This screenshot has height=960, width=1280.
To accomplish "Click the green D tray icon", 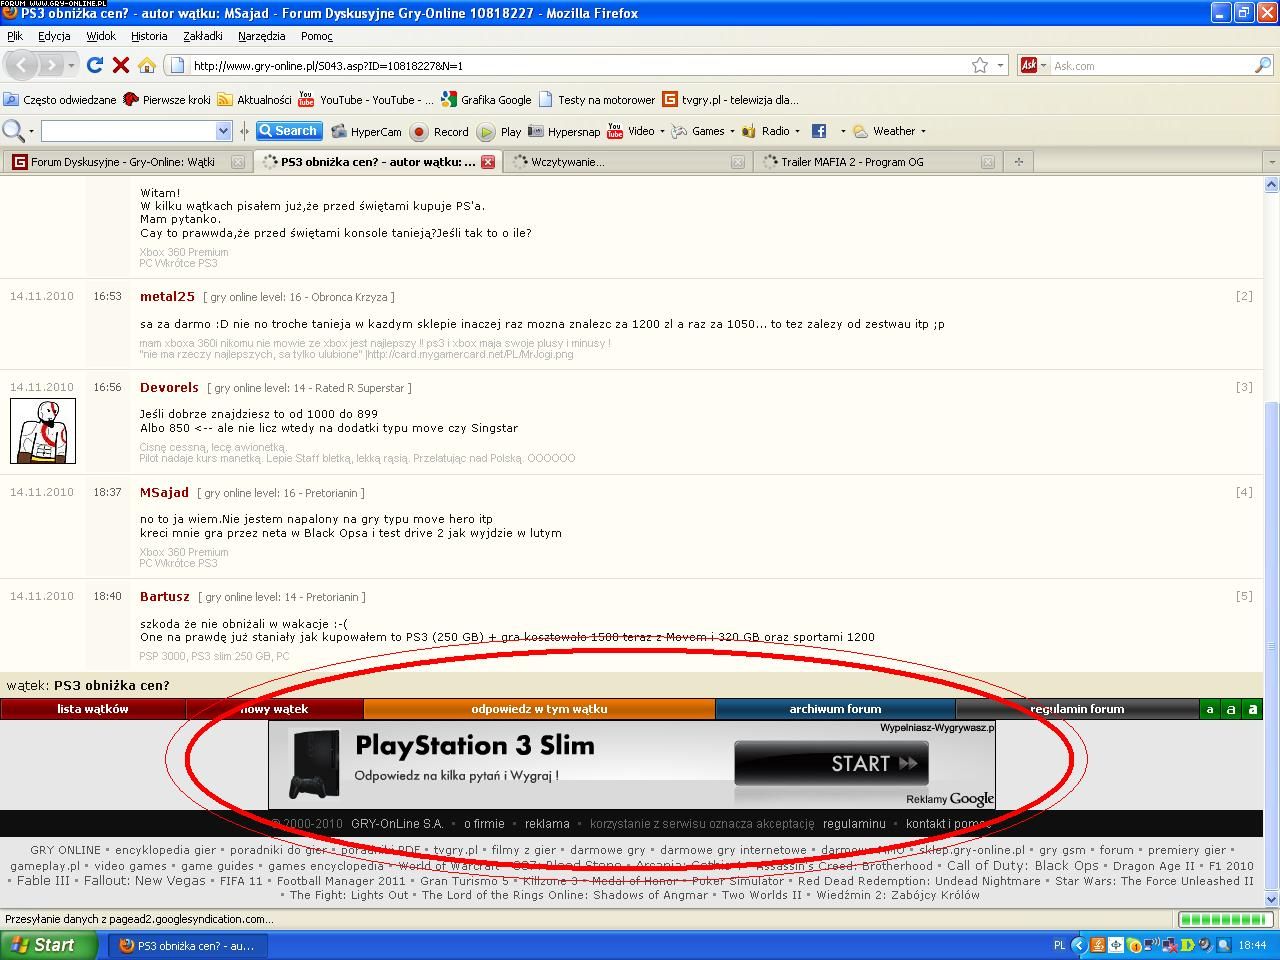I will click(x=1187, y=945).
